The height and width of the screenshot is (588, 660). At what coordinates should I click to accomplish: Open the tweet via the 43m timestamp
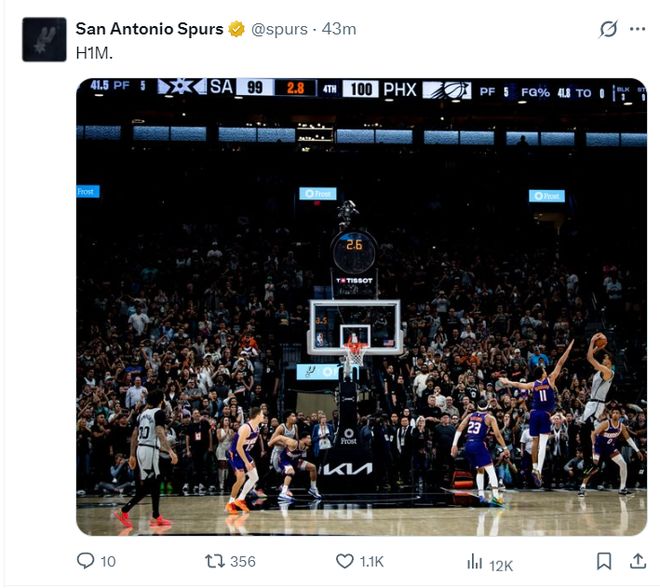click(340, 29)
